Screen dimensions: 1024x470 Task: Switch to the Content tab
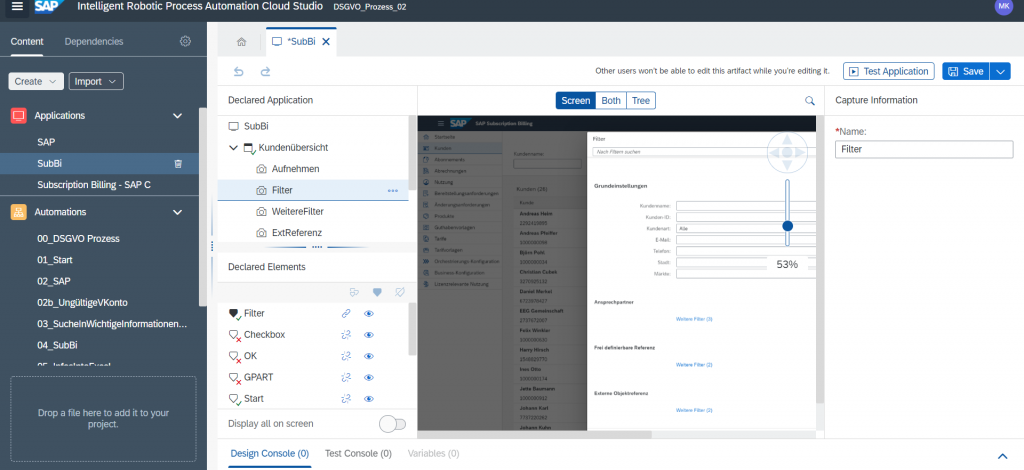(x=27, y=41)
